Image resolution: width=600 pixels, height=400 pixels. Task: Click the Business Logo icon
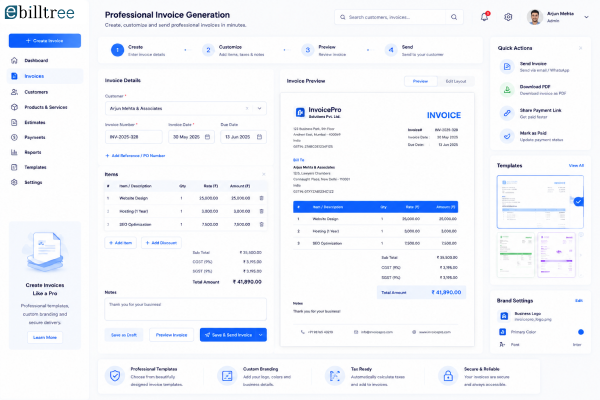504,316
